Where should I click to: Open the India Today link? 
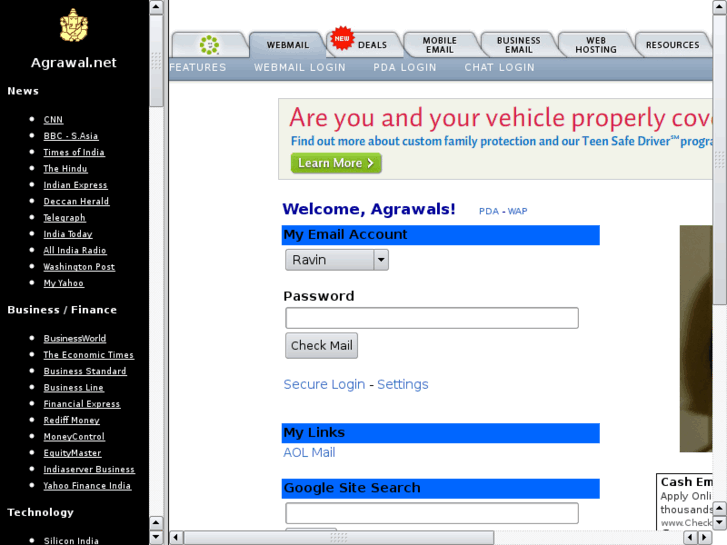(68, 234)
